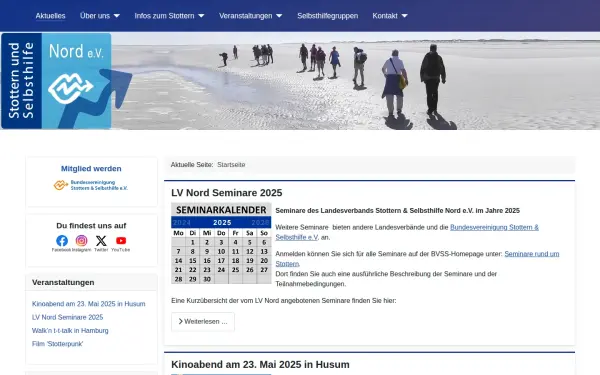Click the Startseite breadcrumb entry

pyautogui.click(x=231, y=165)
